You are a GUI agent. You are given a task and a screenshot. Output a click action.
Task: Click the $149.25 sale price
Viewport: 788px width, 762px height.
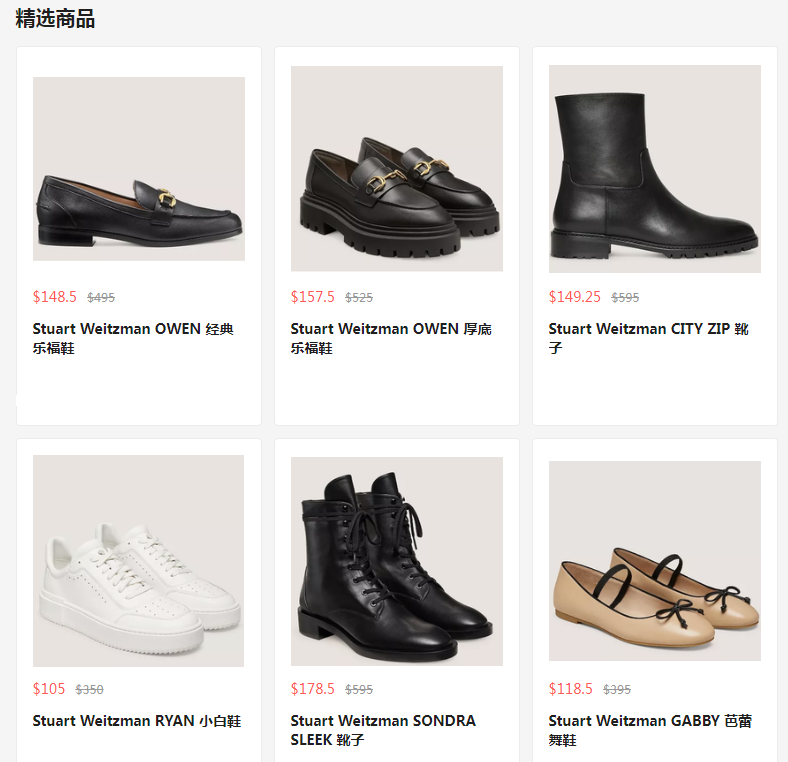pyautogui.click(x=574, y=297)
